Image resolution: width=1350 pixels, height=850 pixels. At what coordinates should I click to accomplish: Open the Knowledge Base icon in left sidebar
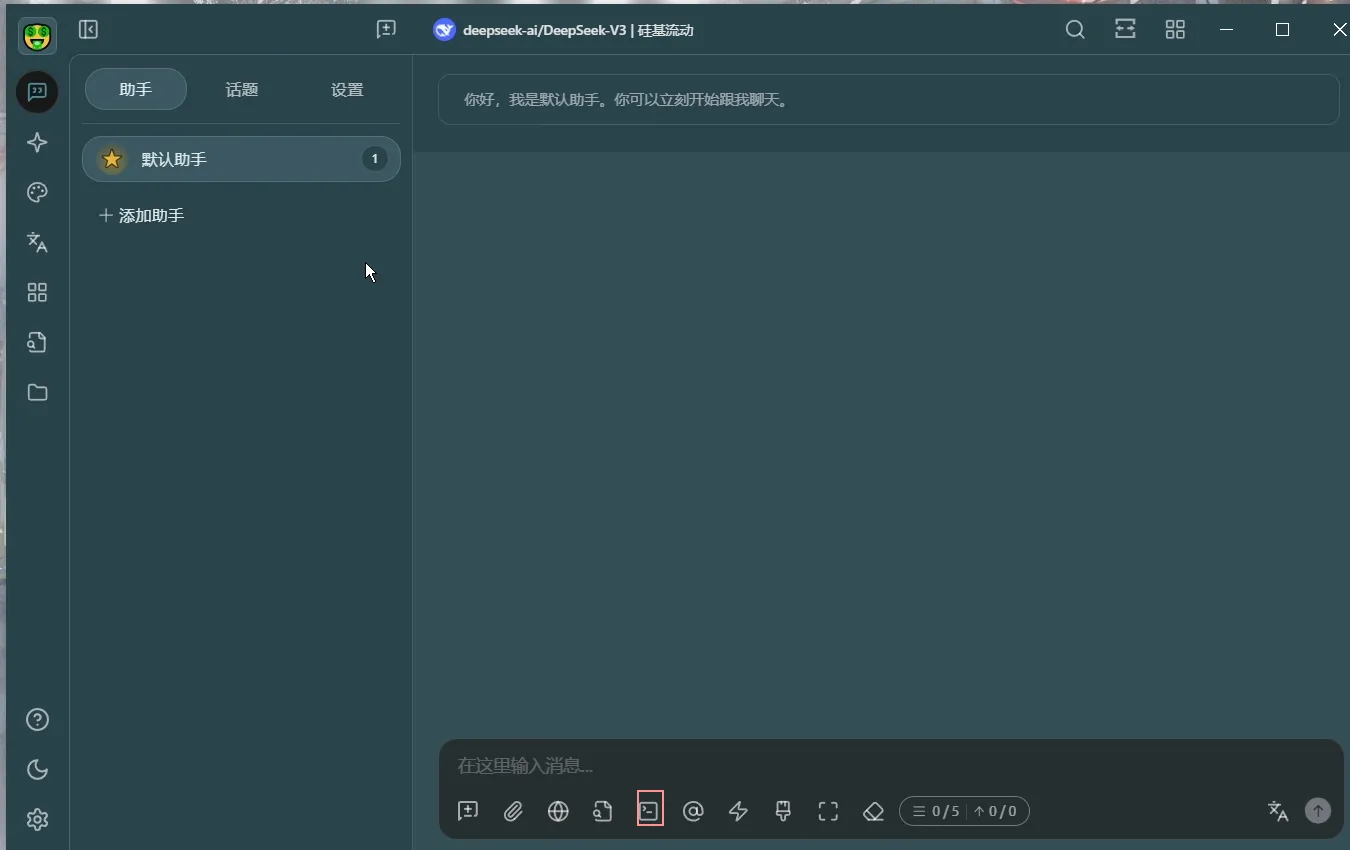pos(37,343)
